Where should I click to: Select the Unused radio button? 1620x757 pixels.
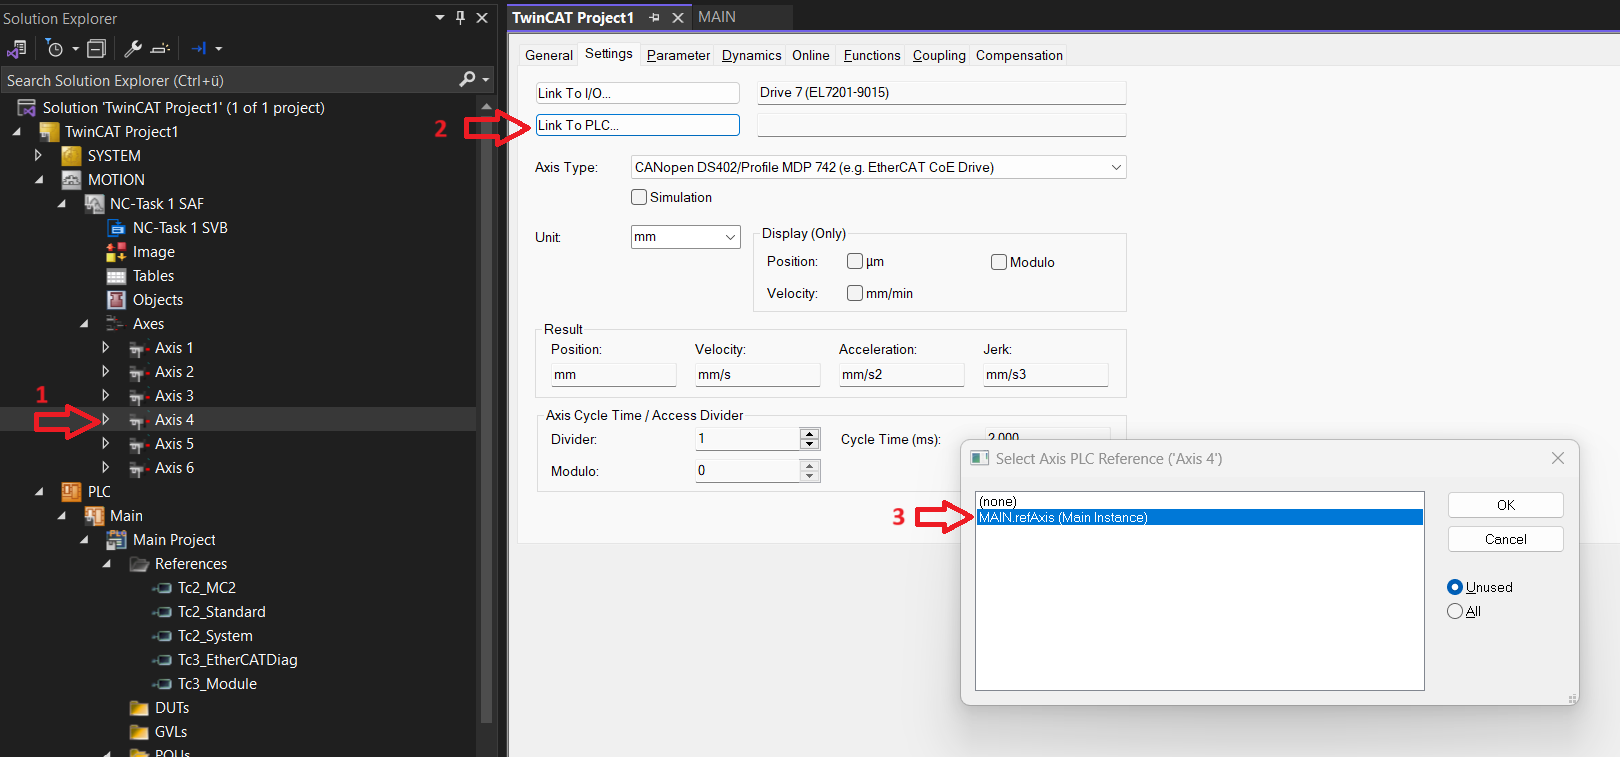1455,587
